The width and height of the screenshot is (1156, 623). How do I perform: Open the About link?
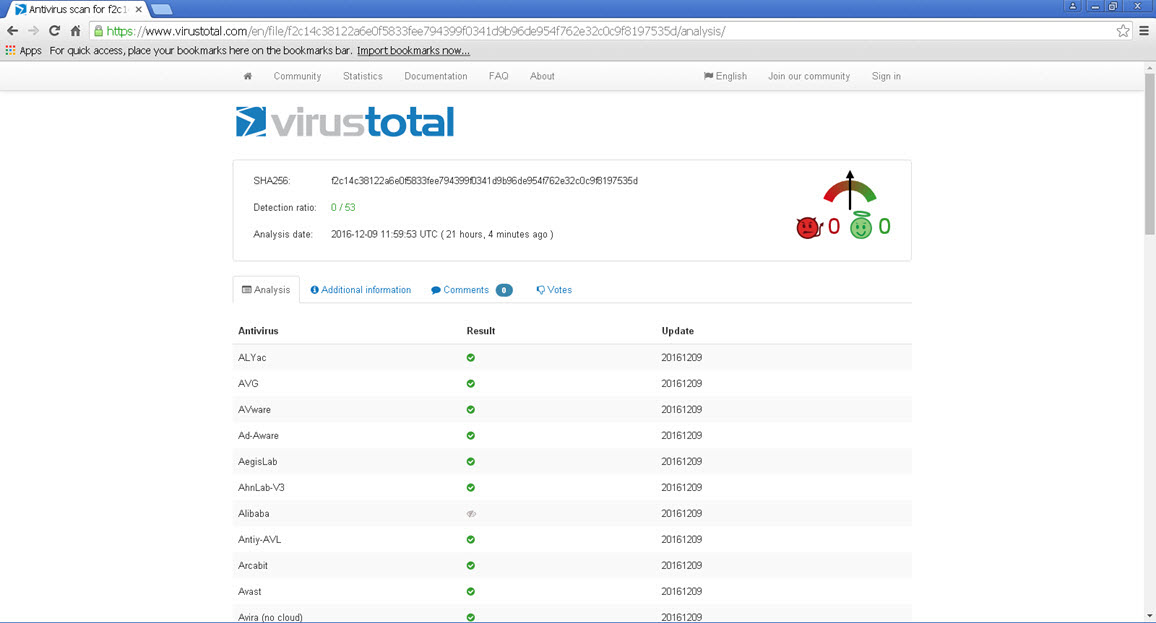point(542,76)
